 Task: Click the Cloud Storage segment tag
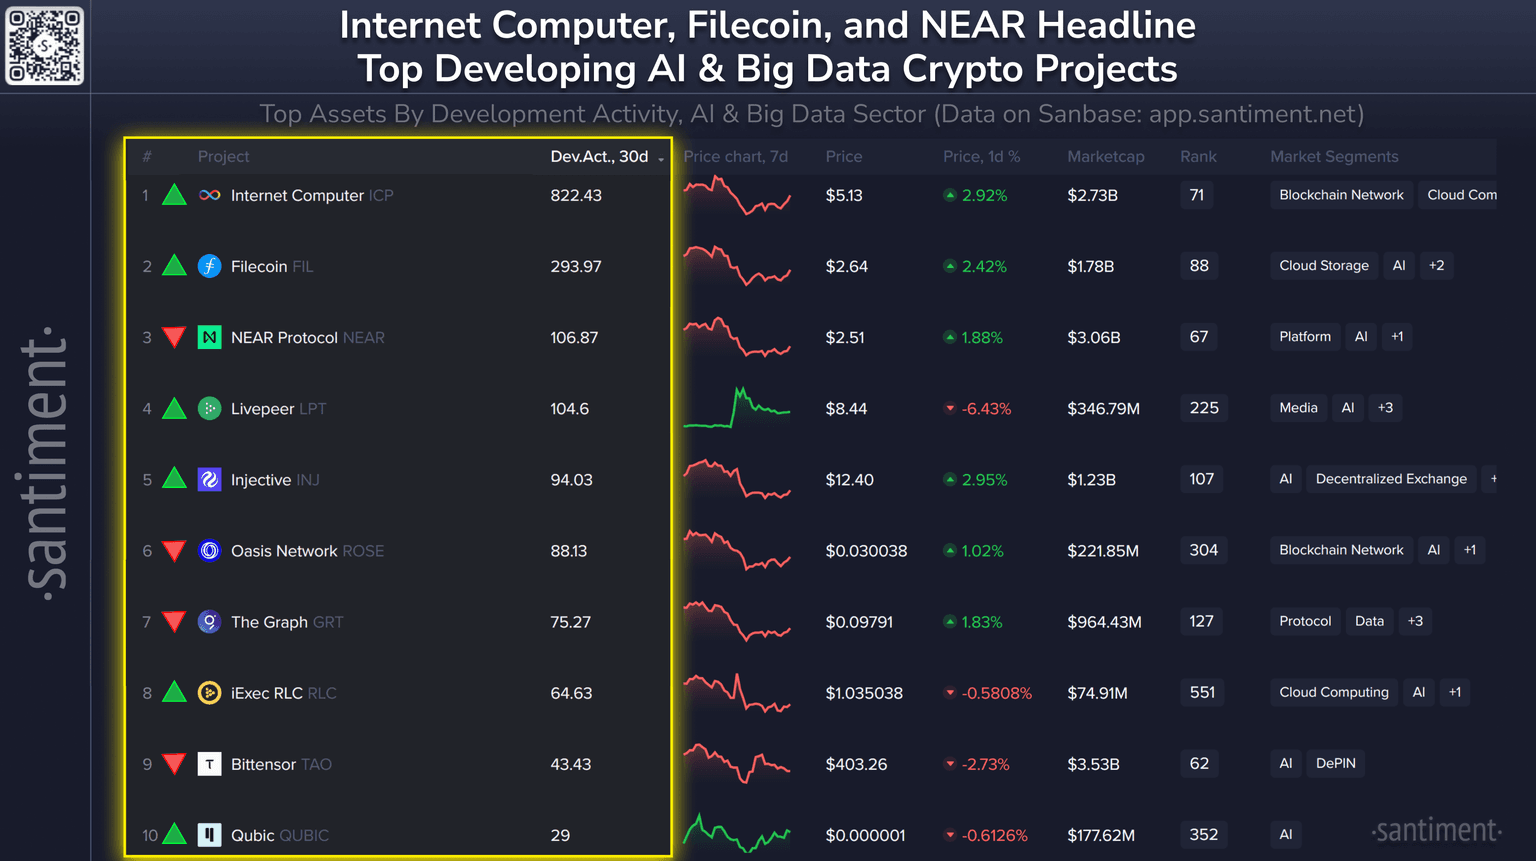(1323, 266)
